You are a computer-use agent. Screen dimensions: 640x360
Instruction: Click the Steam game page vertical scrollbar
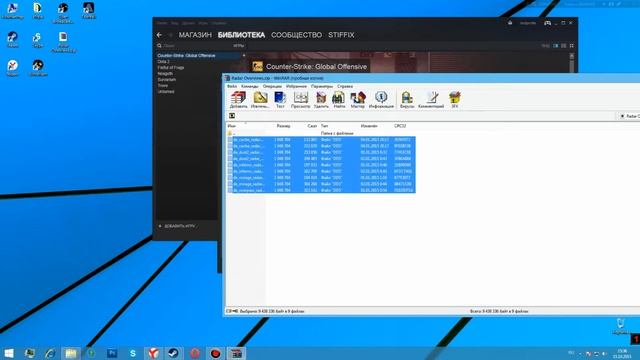pyautogui.click(x=572, y=62)
